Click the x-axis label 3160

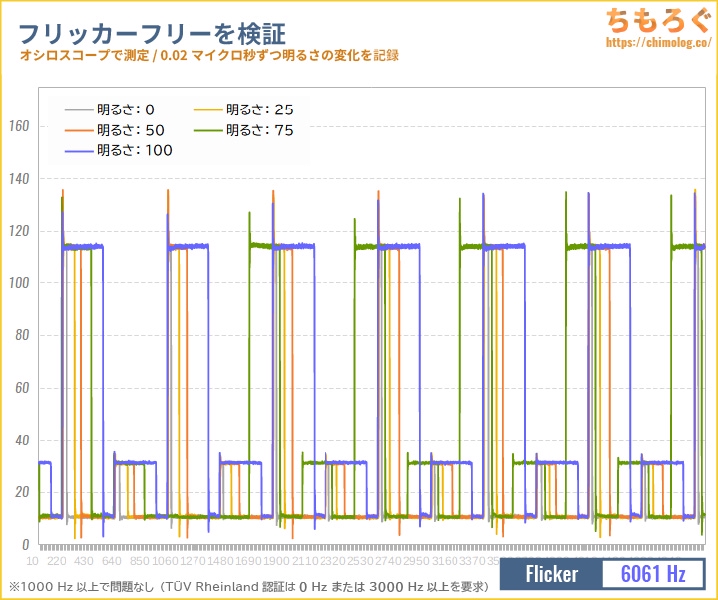445,561
